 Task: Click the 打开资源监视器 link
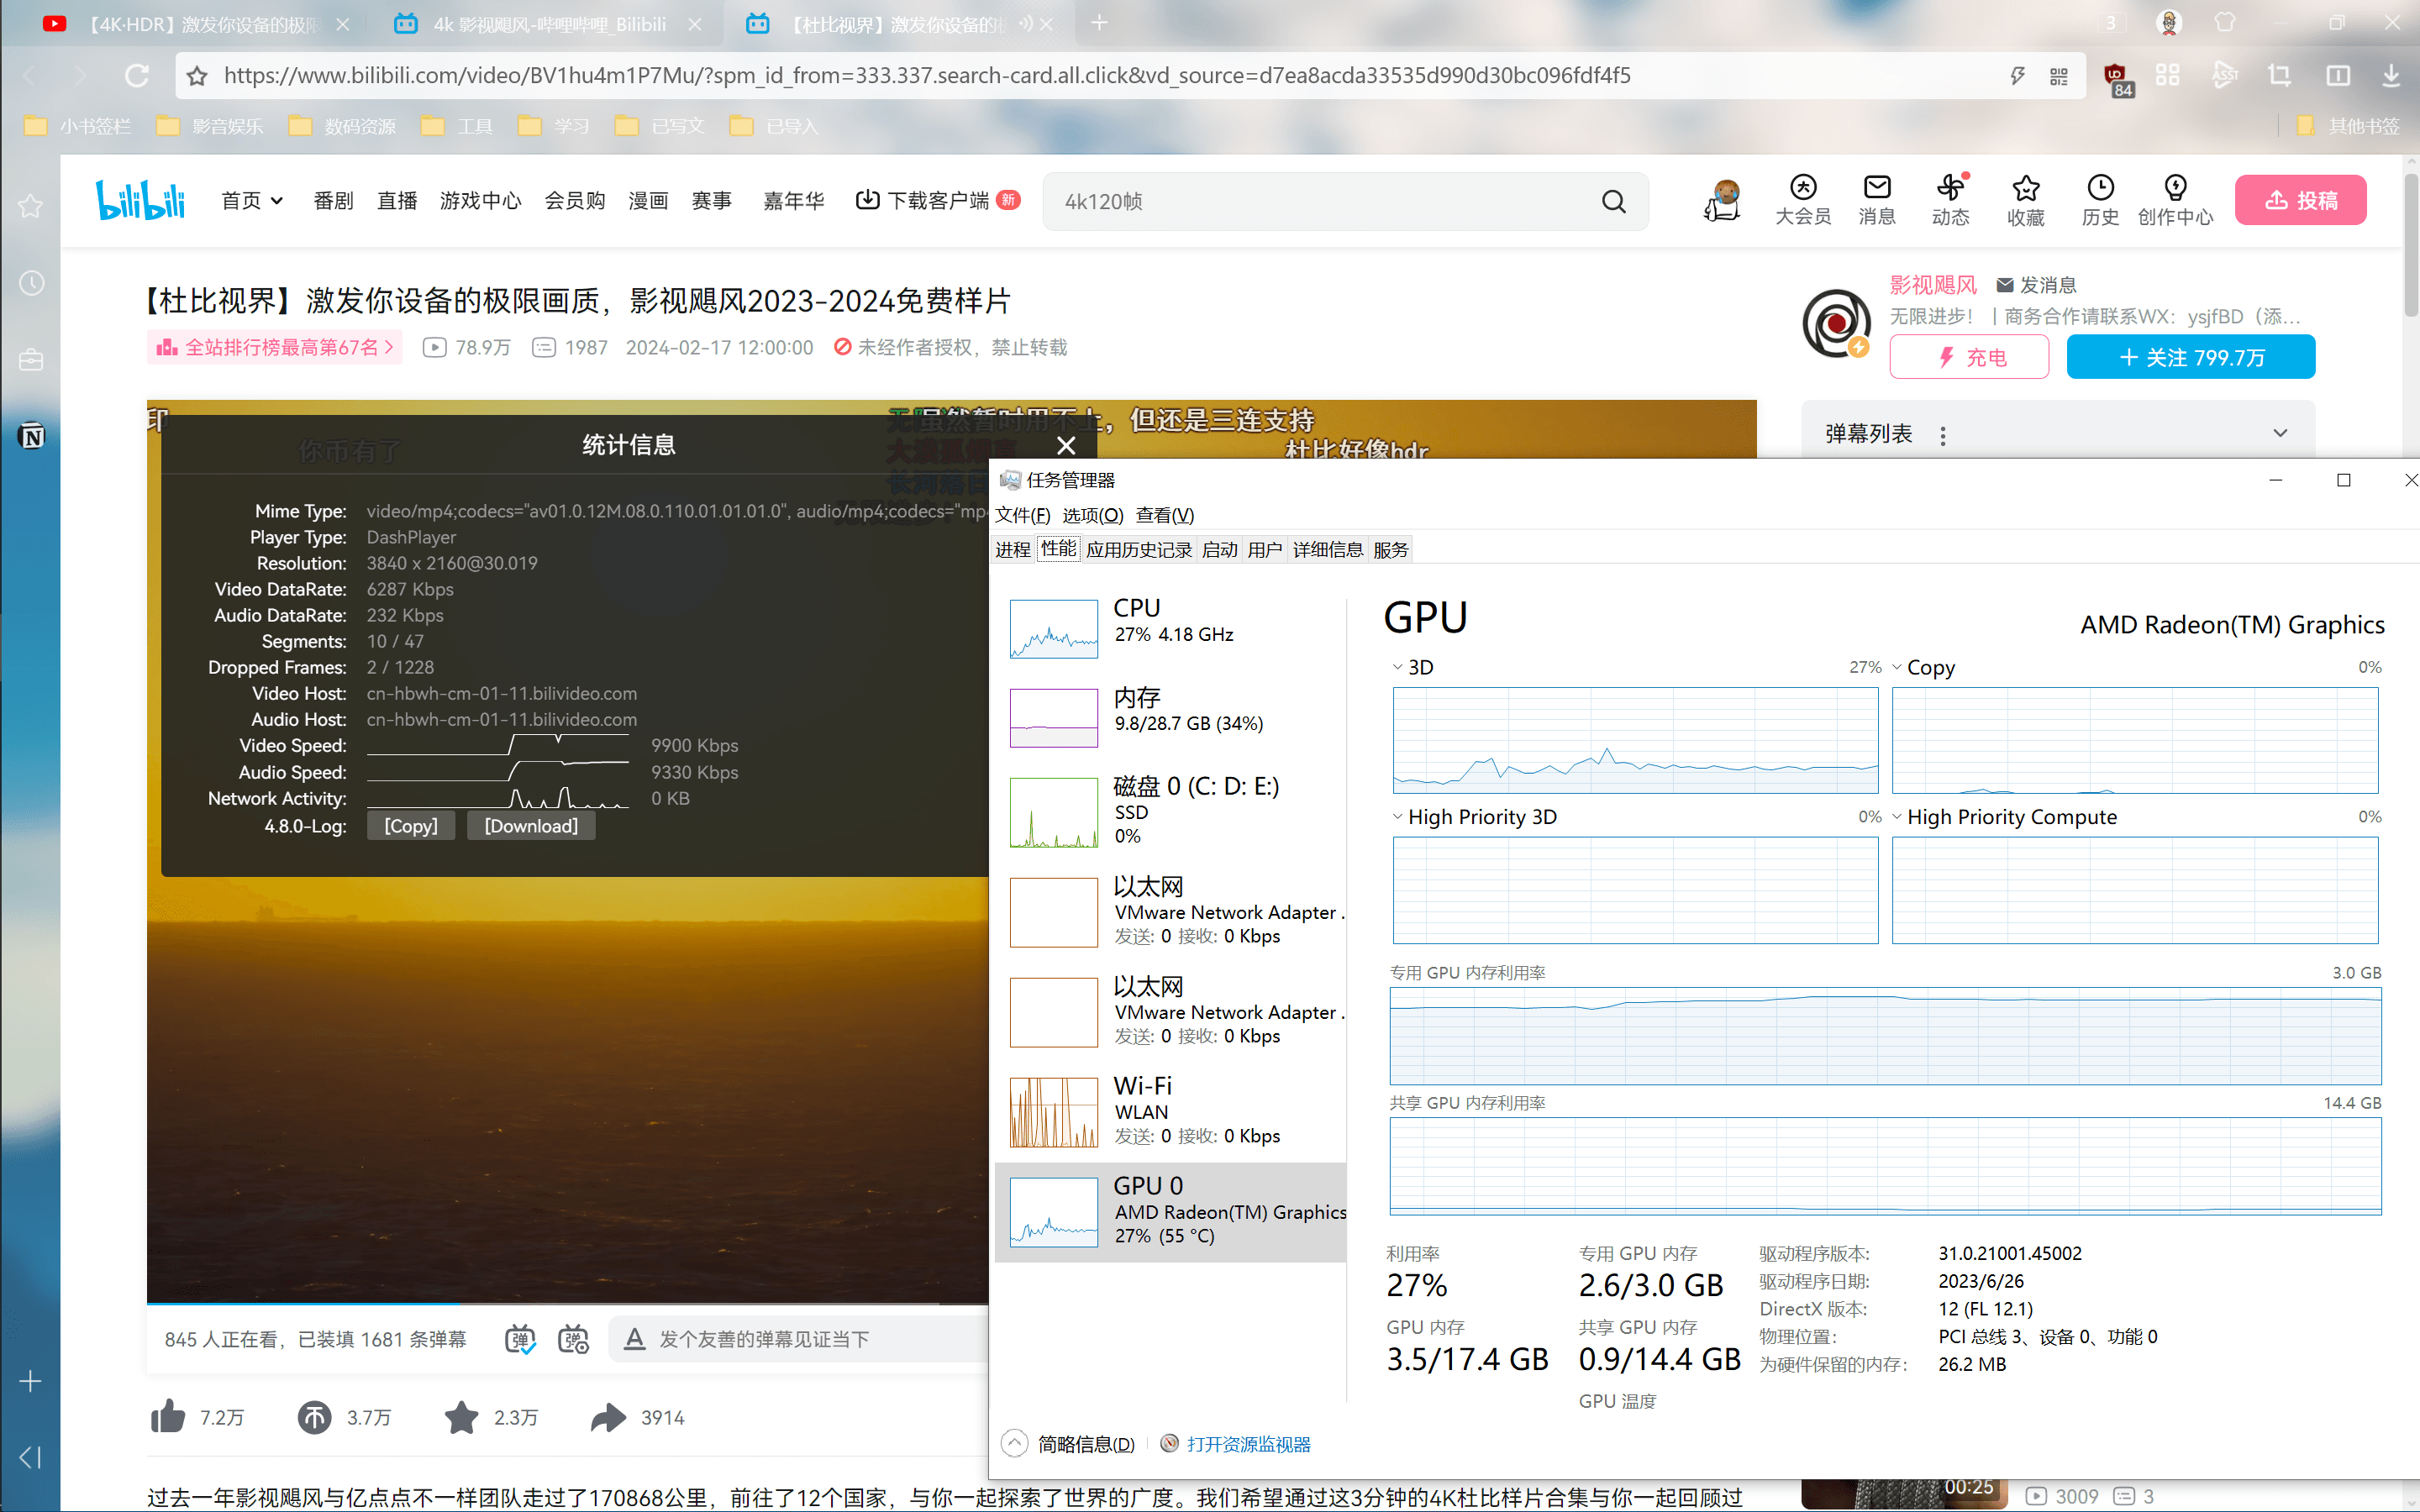point(1248,1444)
